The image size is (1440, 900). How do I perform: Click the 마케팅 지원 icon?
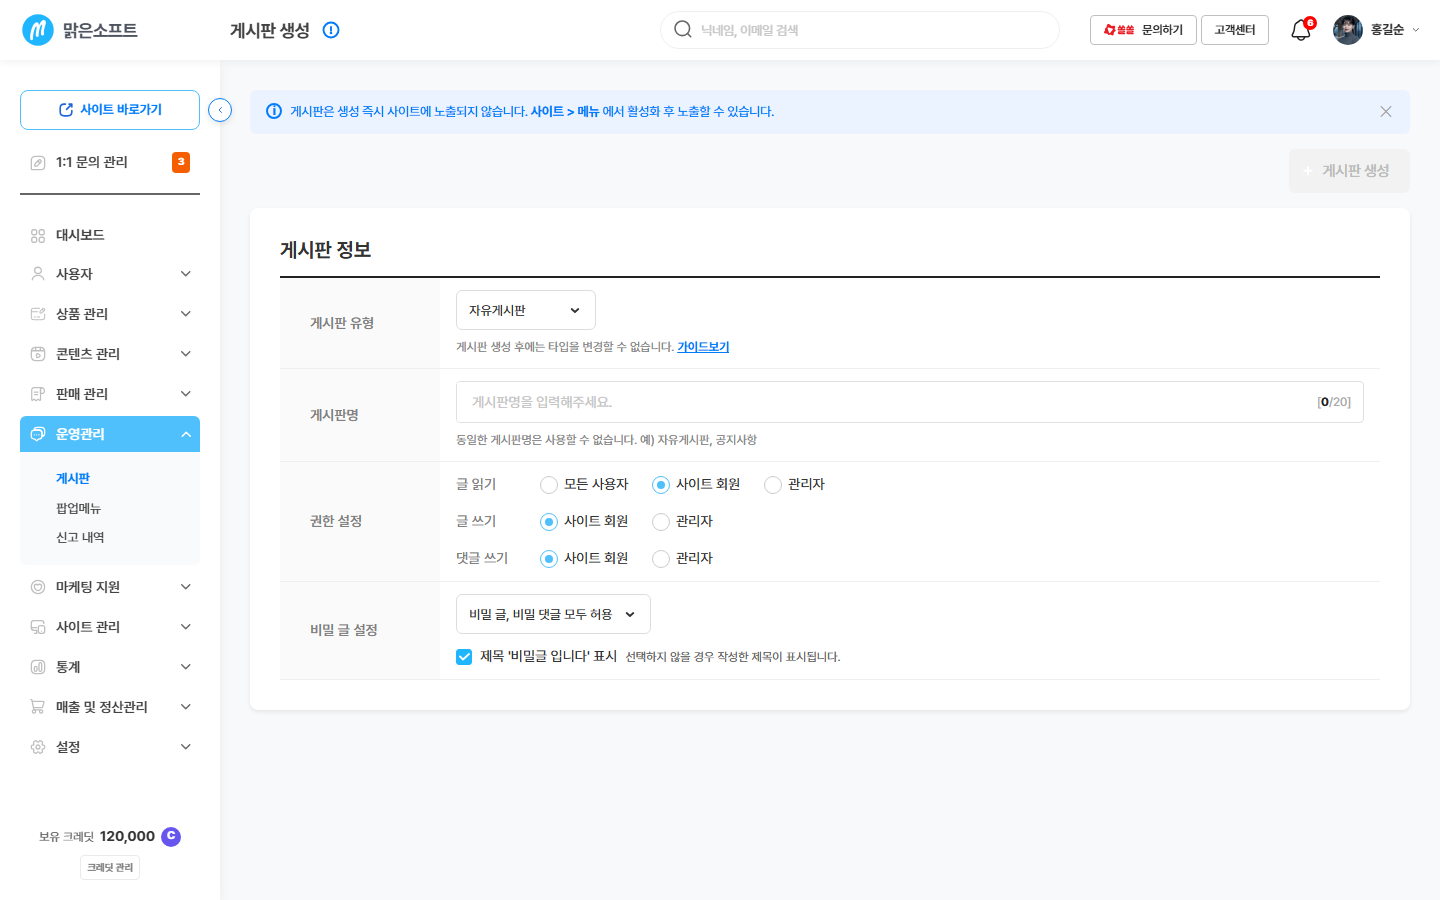(38, 587)
